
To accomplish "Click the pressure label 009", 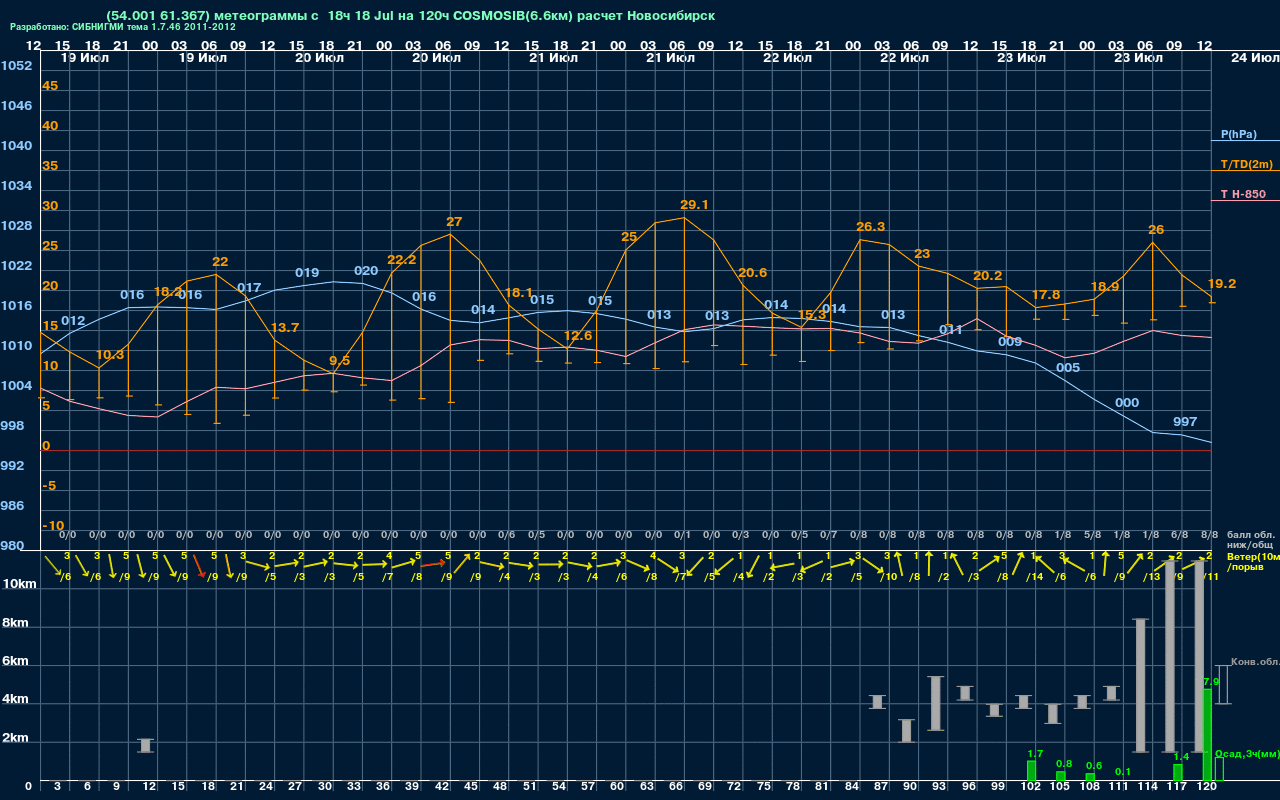I will click(x=1010, y=342).
